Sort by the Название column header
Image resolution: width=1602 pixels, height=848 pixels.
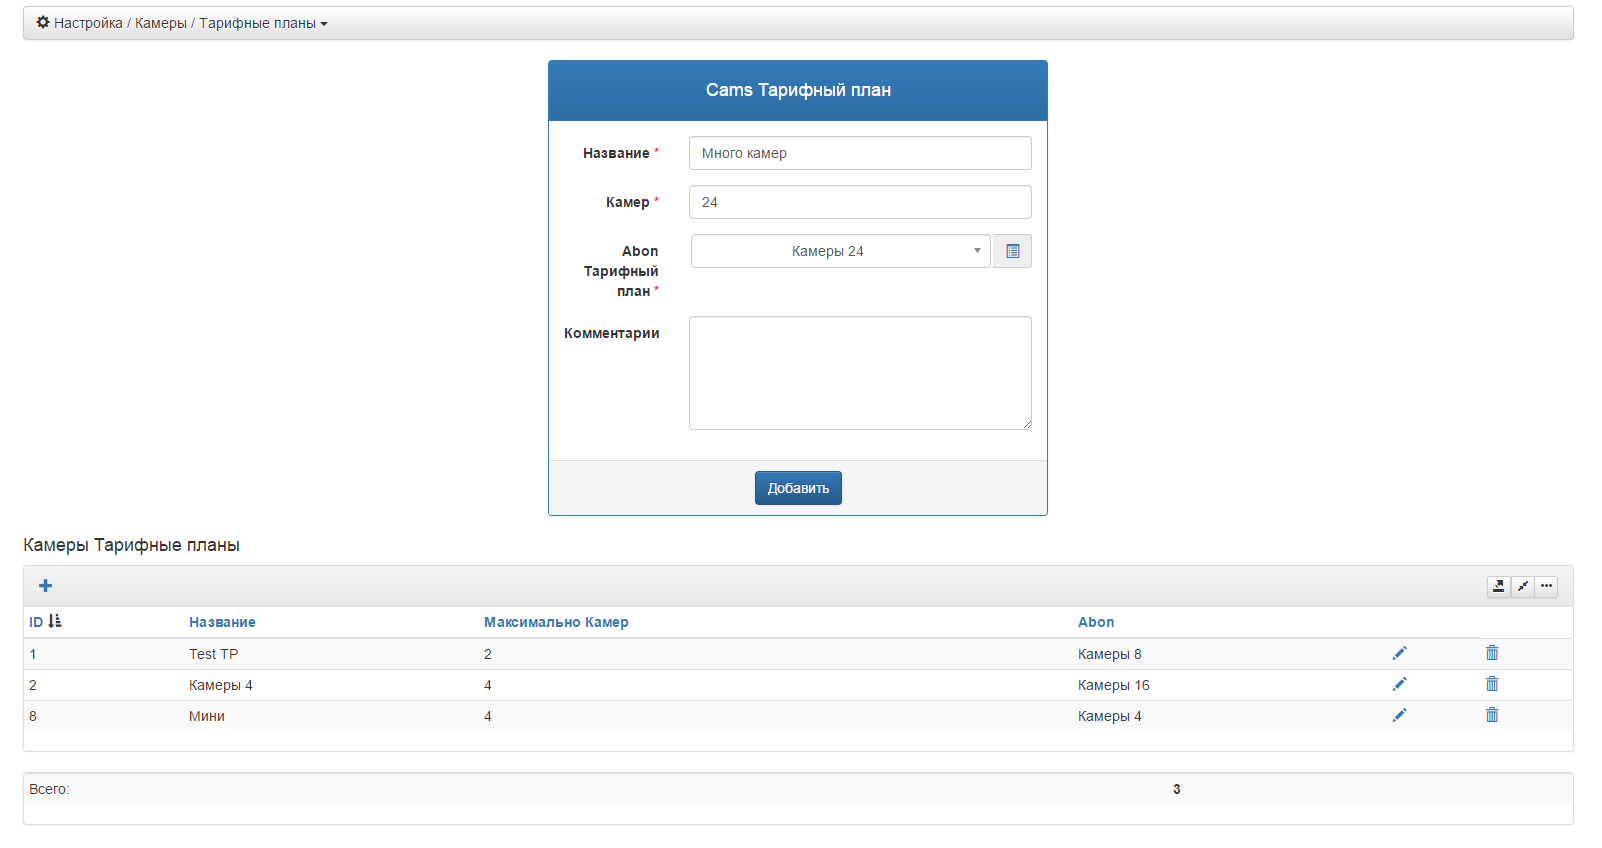[x=222, y=622]
